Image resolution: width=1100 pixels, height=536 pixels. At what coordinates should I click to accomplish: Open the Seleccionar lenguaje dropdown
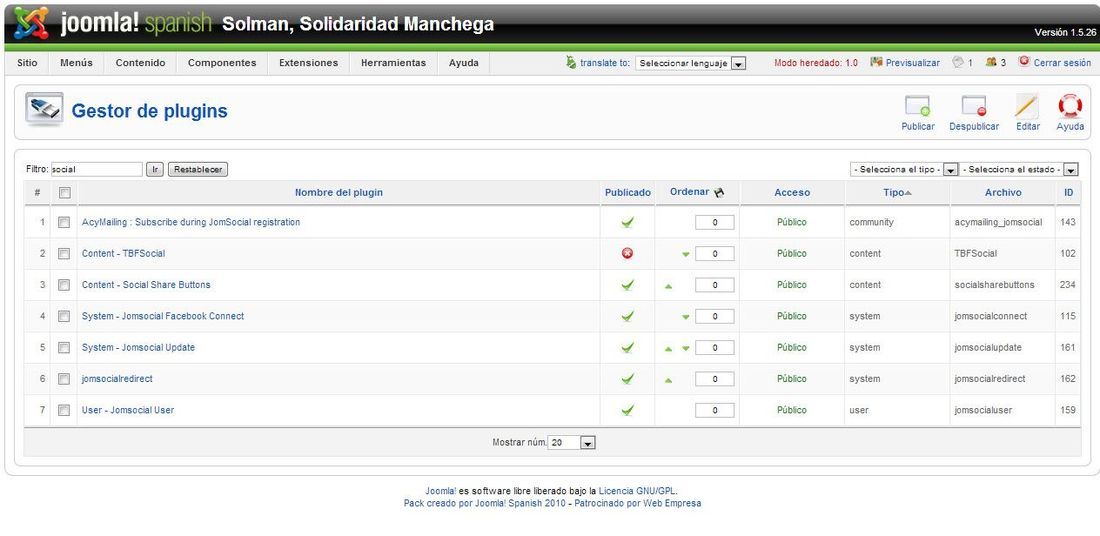(x=691, y=63)
